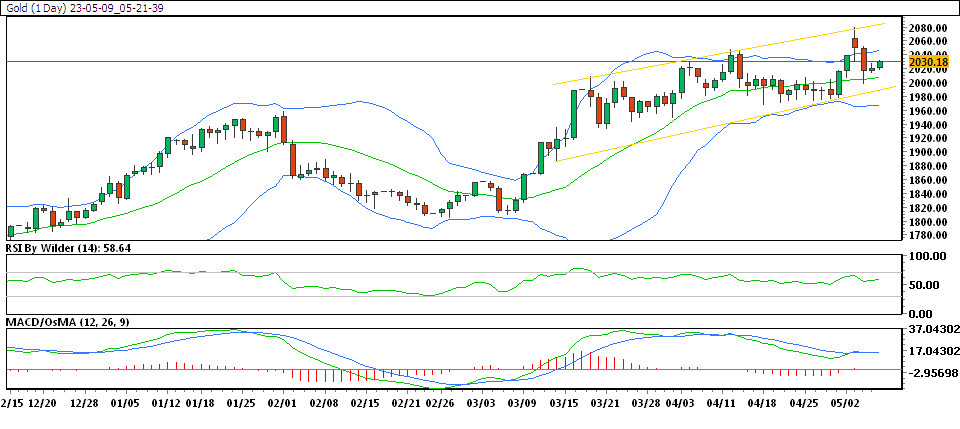This screenshot has height=429, width=960.
Task: Click the 02/08 date label
Action: tap(324, 405)
